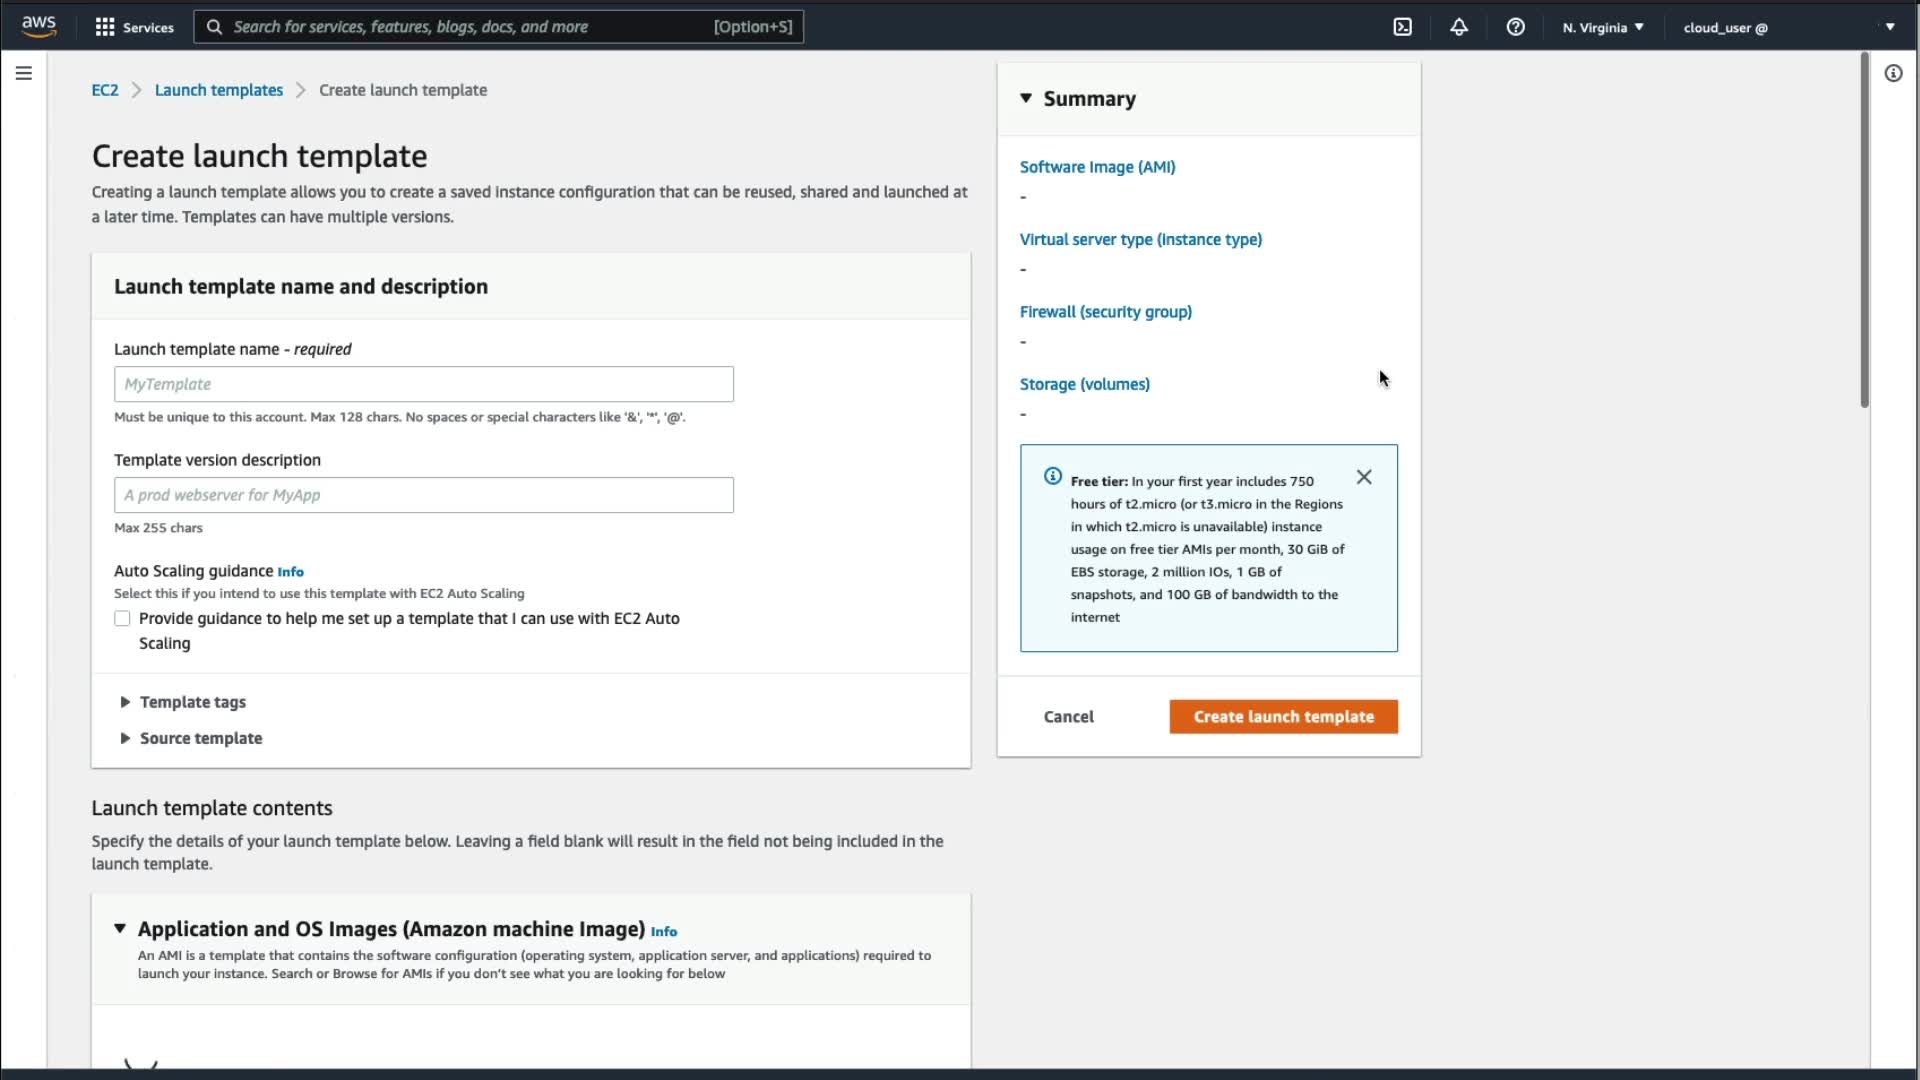Collapse Application and OS Images section
Viewport: 1920px width, 1080px height.
pos(120,929)
